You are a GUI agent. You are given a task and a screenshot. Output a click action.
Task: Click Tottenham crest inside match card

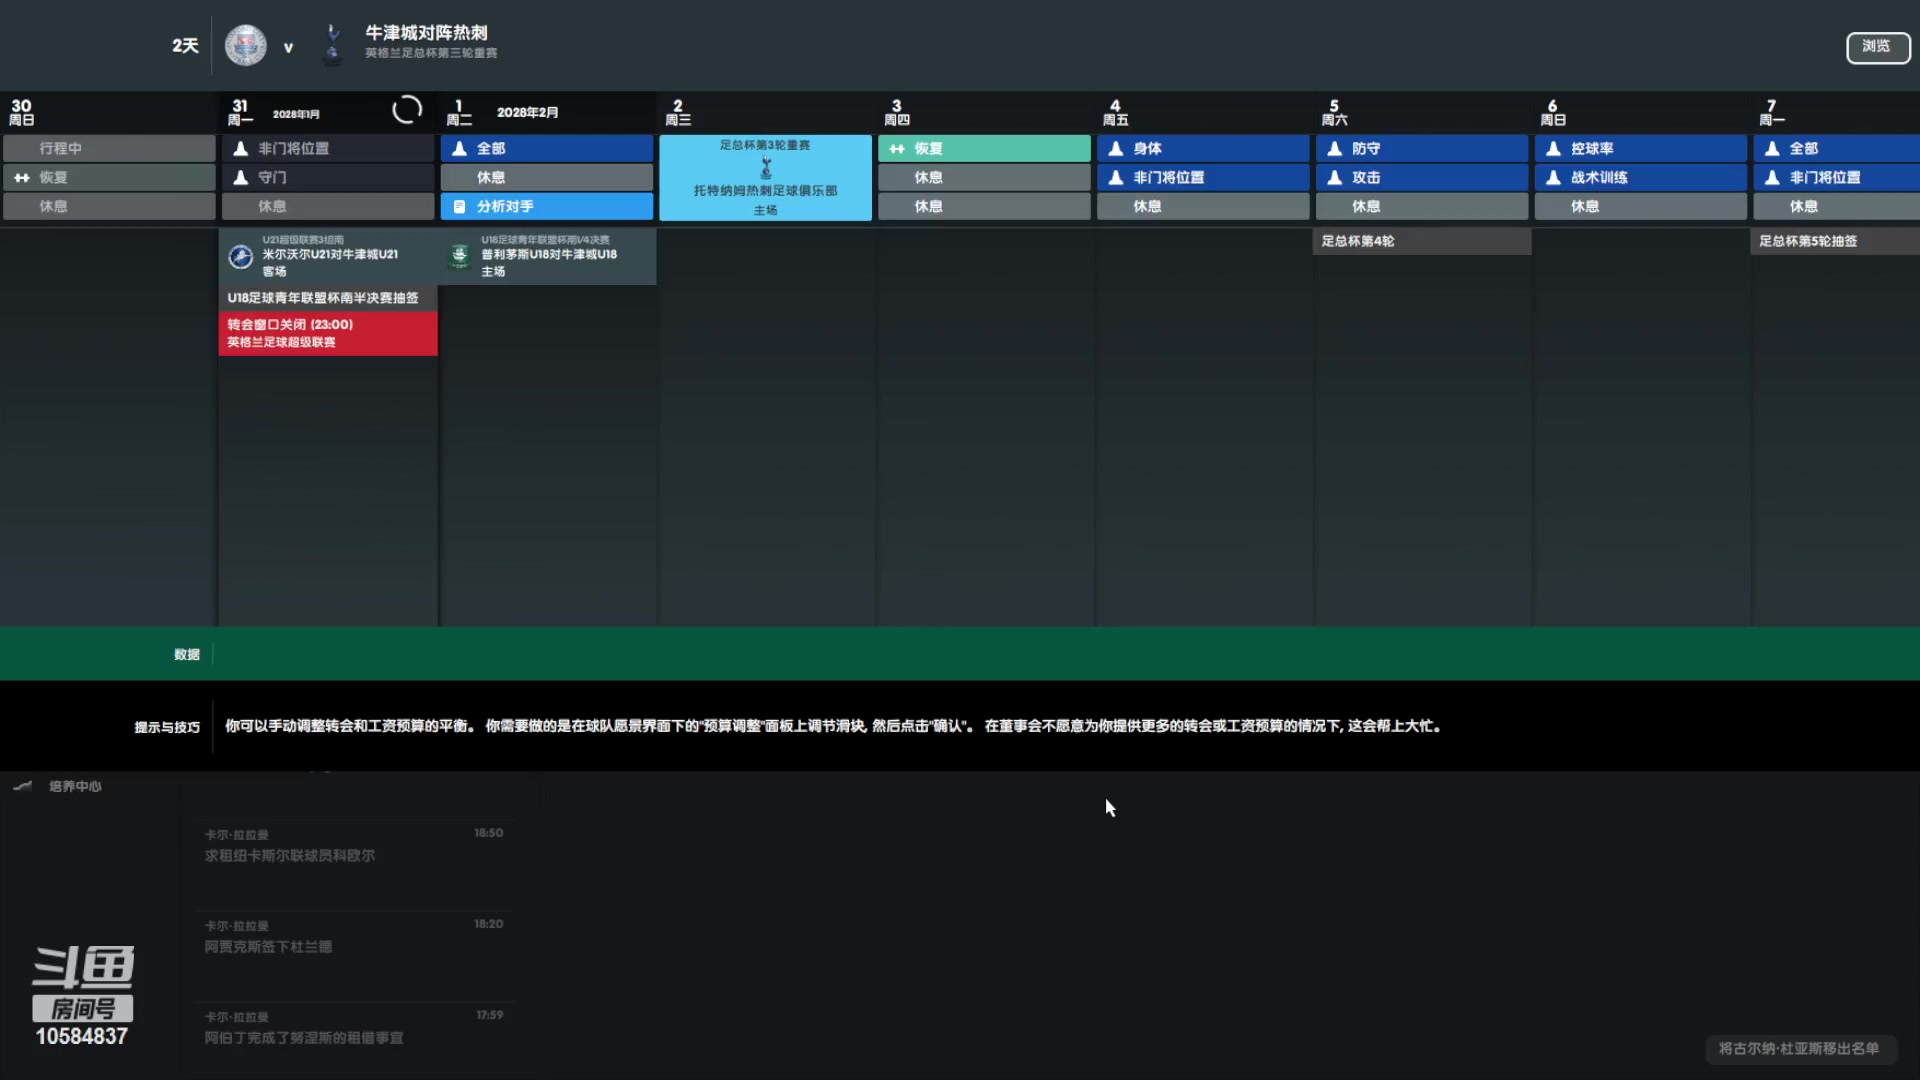766,167
